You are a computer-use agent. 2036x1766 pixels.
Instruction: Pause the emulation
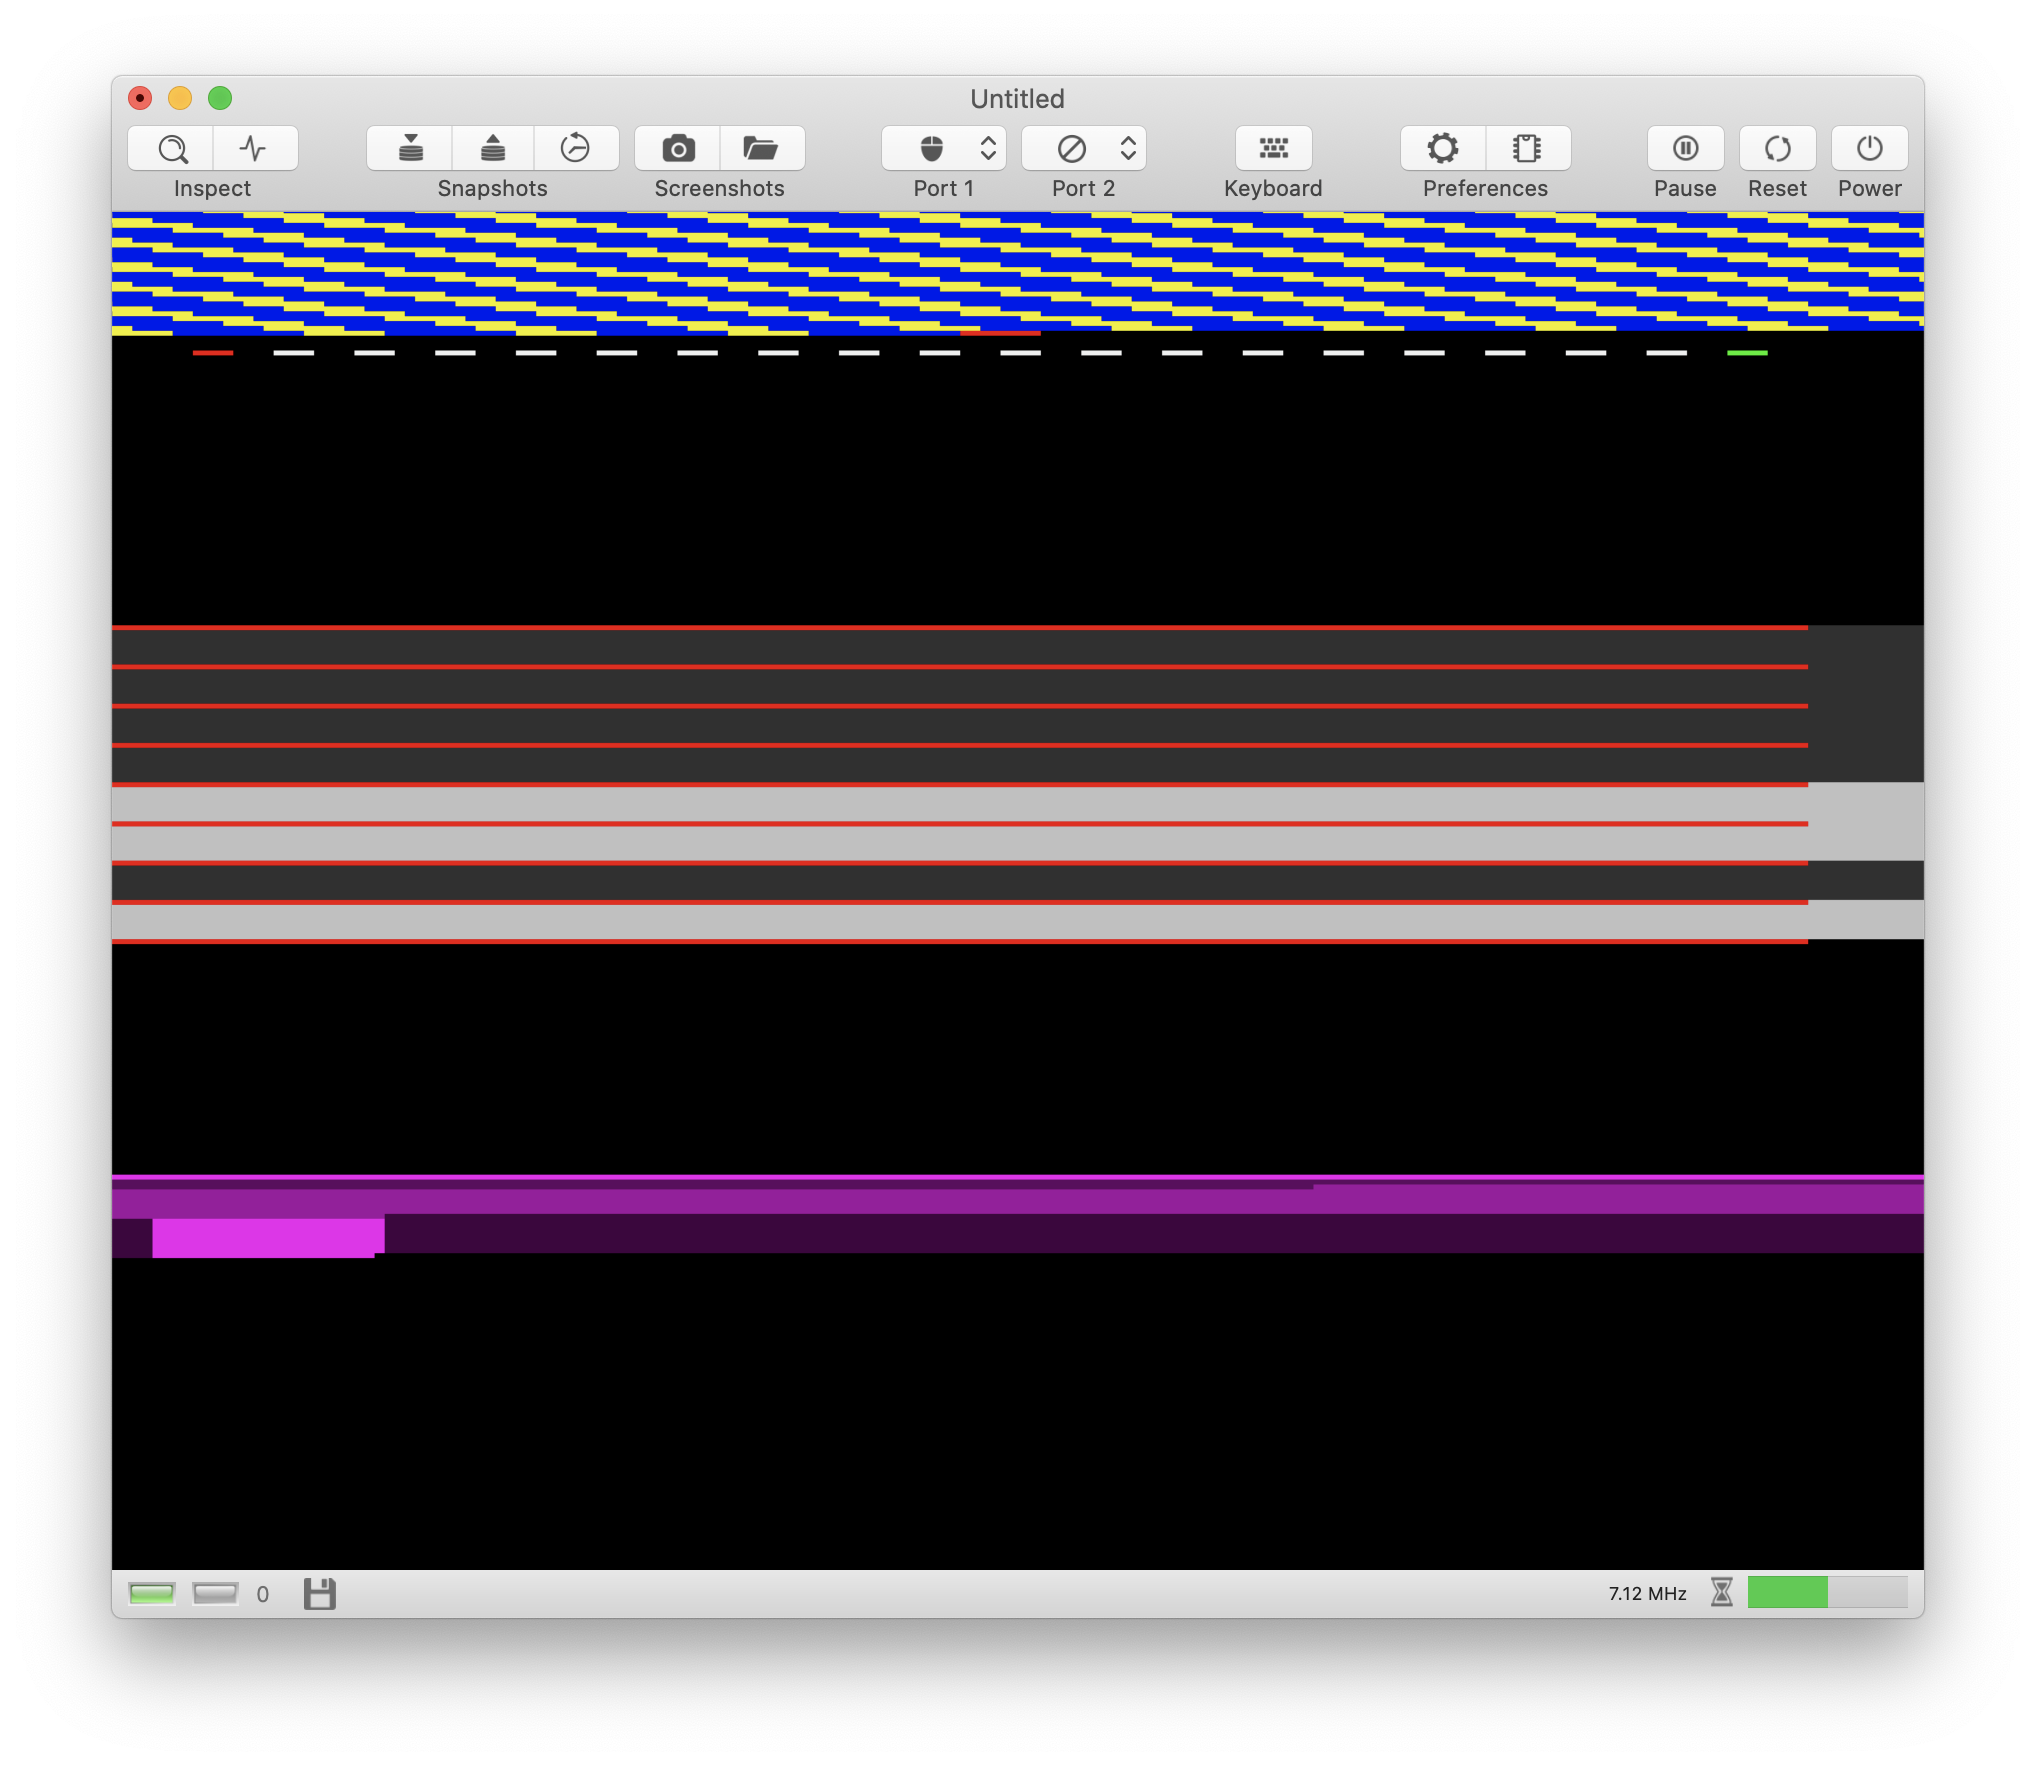1685,149
